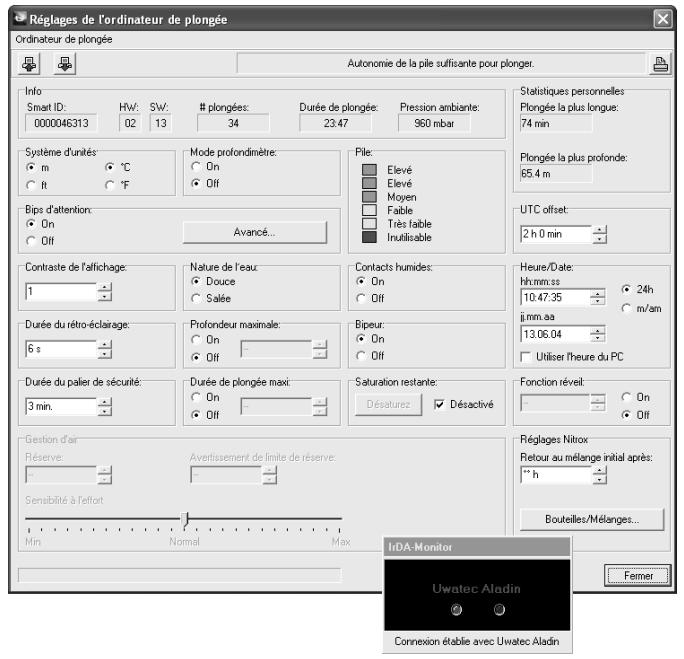Uncheck the Désactivé checkbox

tap(440, 404)
